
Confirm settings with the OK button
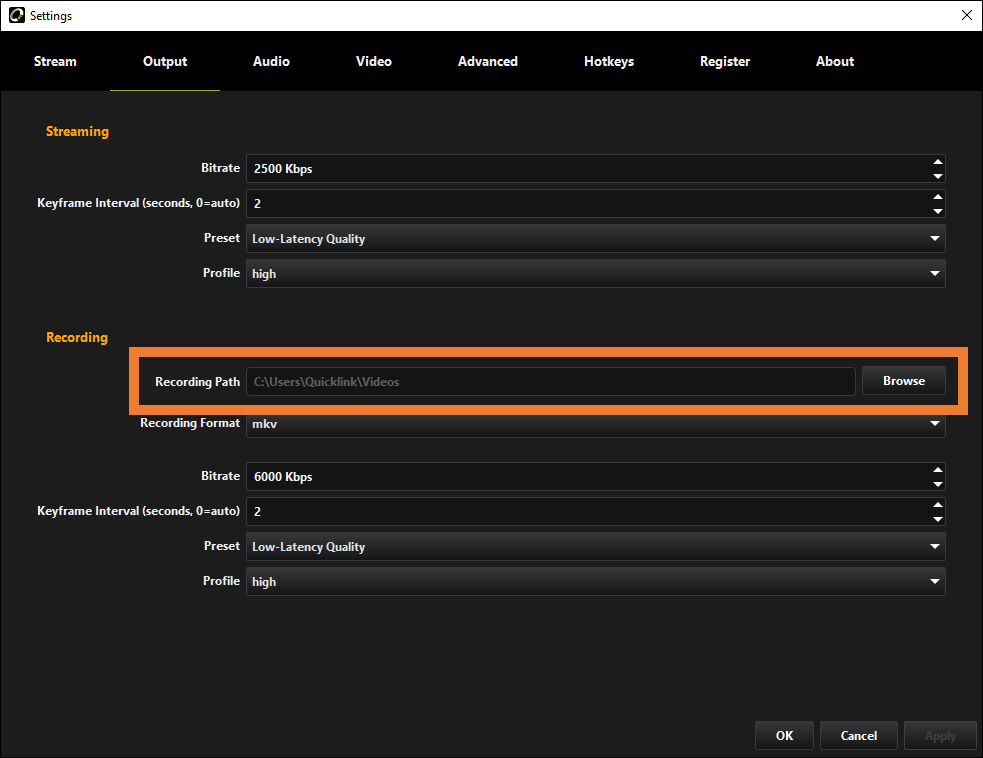[784, 735]
